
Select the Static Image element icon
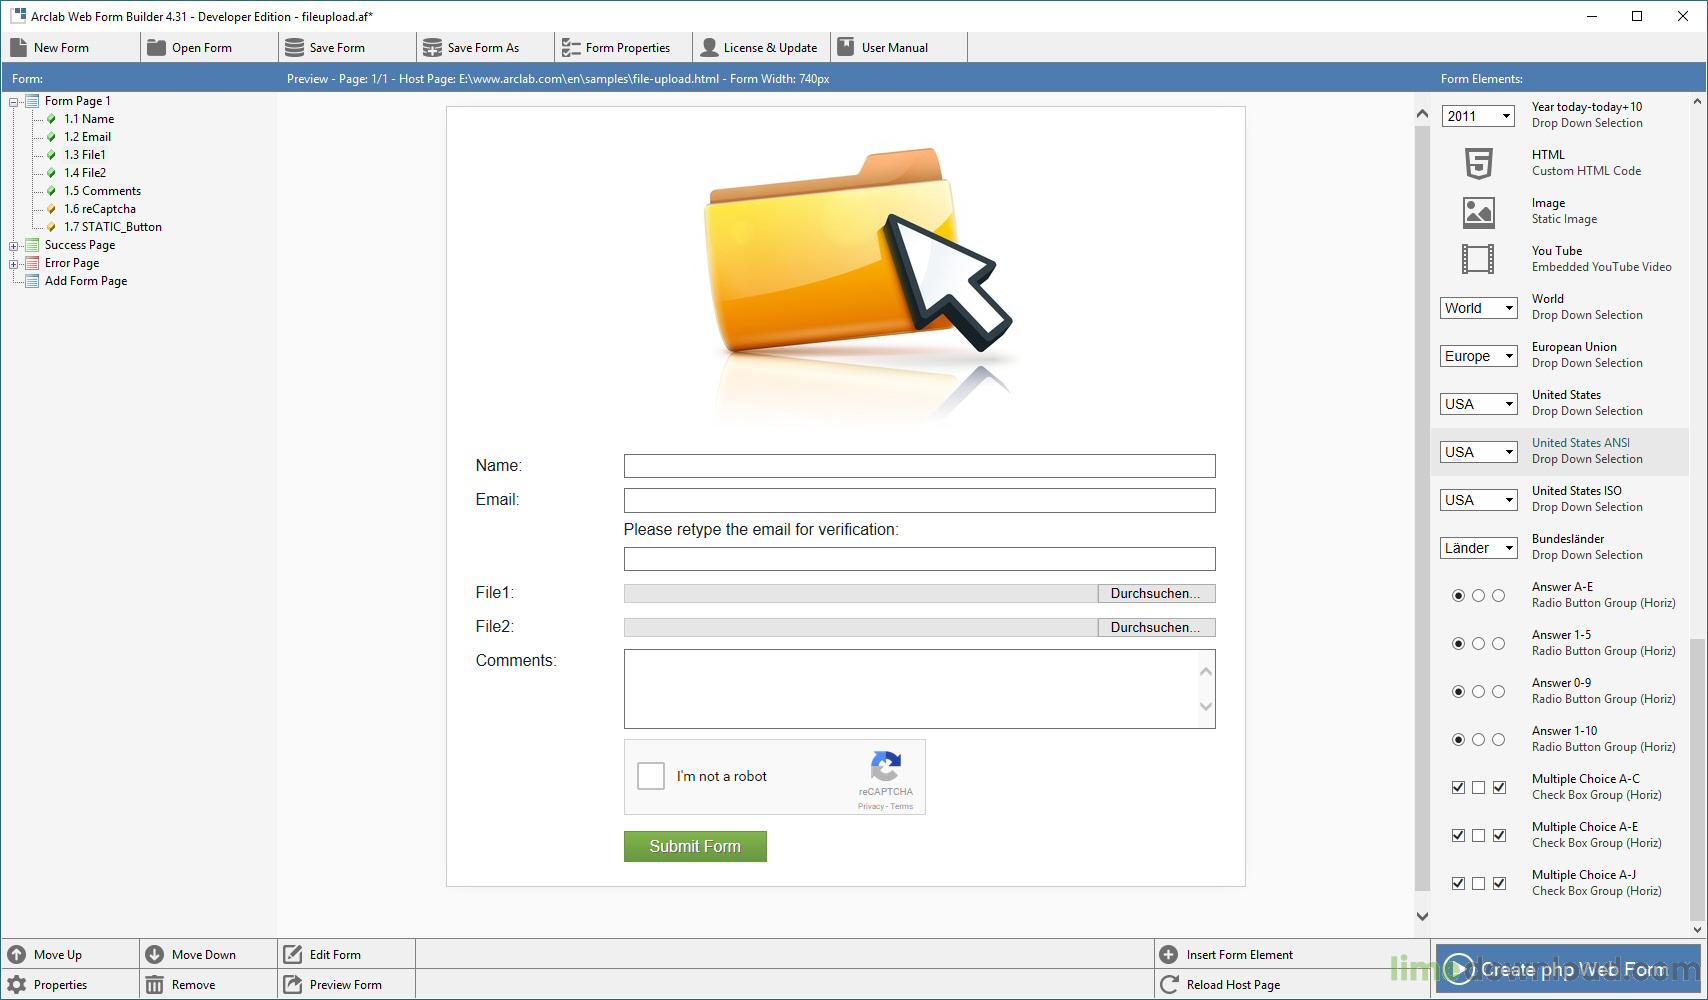click(x=1478, y=211)
